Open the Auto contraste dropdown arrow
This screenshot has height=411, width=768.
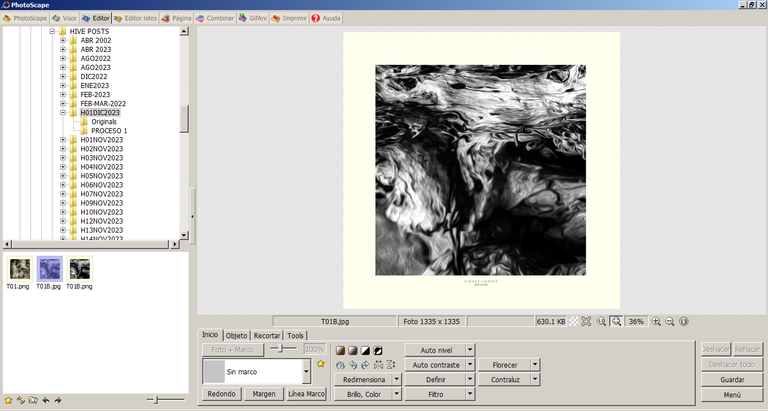tap(470, 364)
